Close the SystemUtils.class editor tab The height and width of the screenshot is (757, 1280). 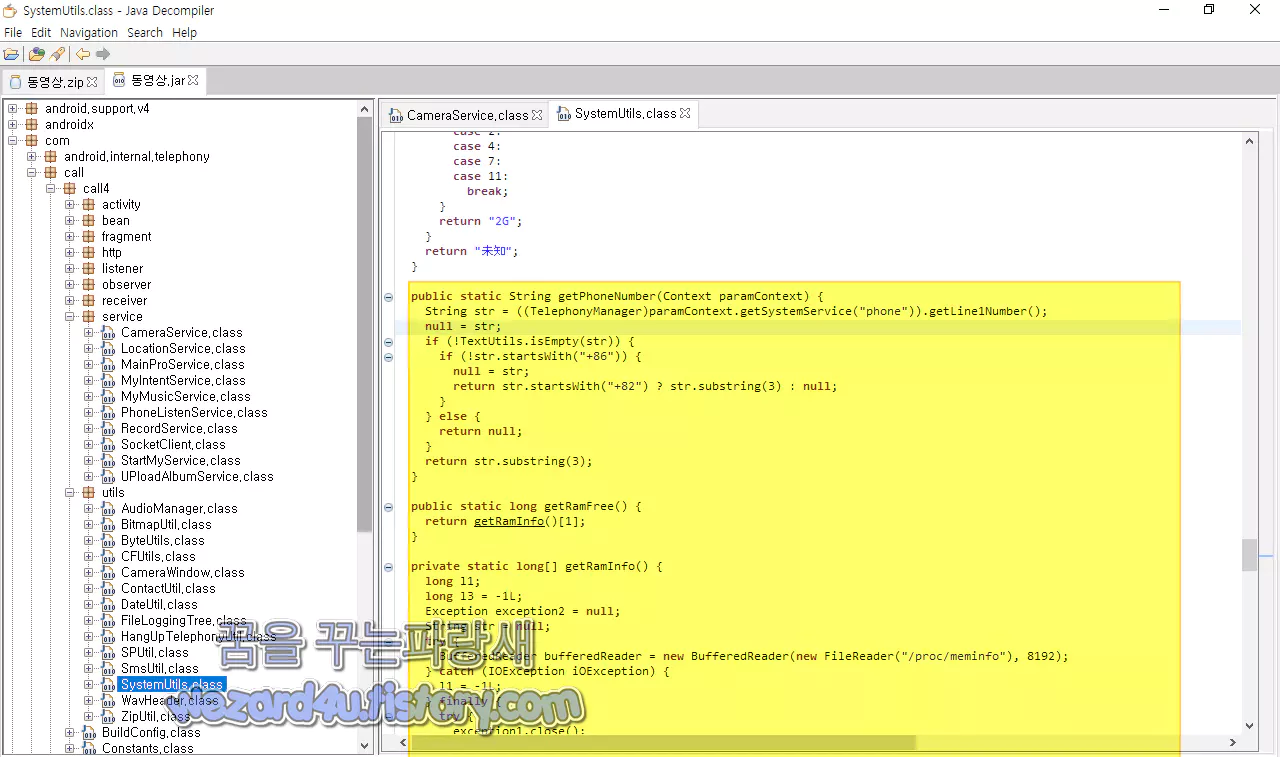pos(685,113)
